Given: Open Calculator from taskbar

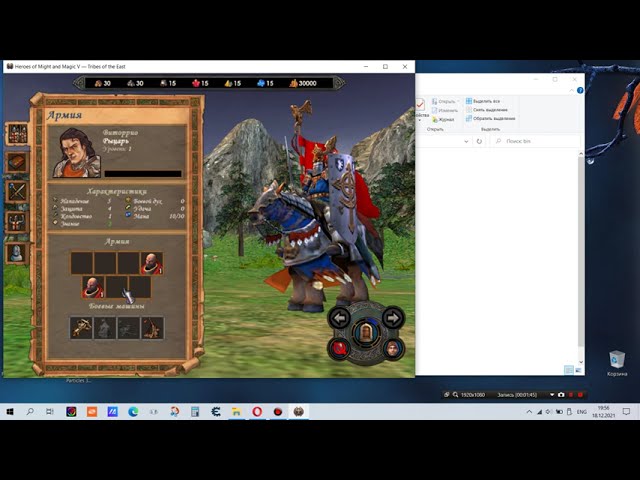Looking at the screenshot, I should click(x=195, y=412).
